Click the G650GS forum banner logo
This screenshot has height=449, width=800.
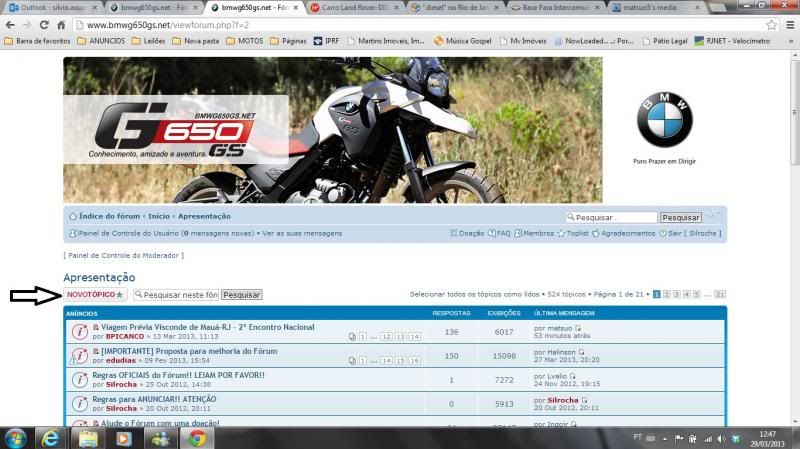point(176,130)
